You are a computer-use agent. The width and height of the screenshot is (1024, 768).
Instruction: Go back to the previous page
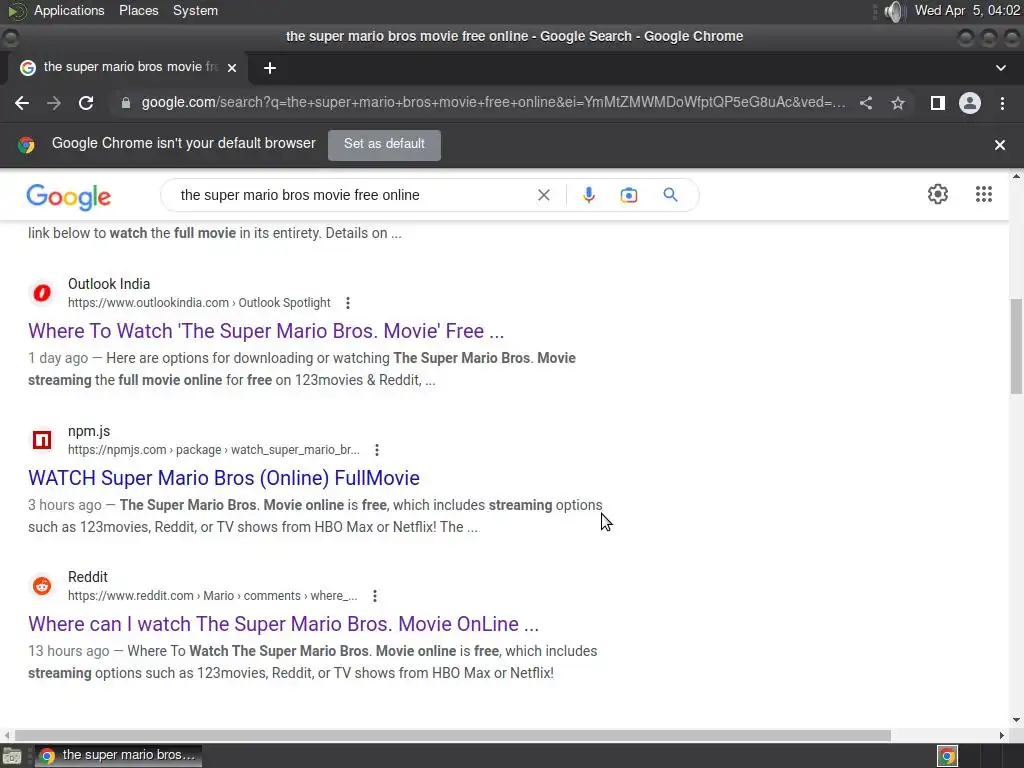pos(22,103)
